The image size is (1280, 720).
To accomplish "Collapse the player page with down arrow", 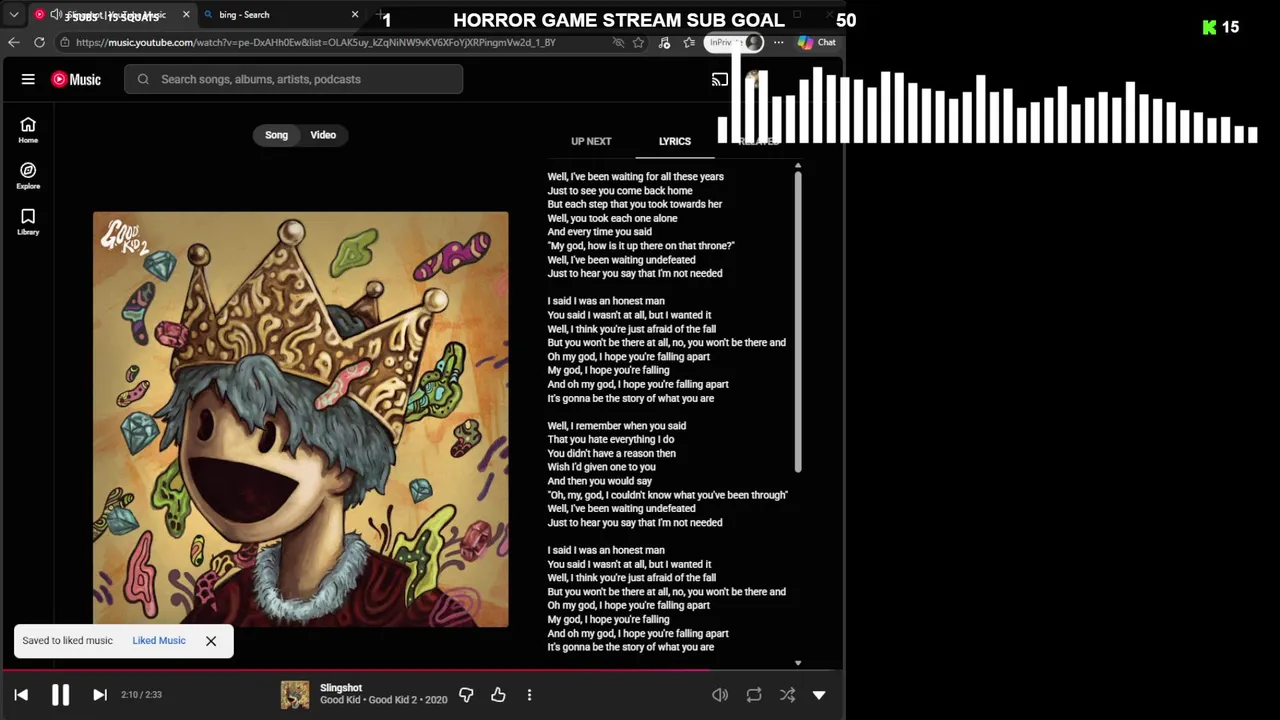I will 819,694.
